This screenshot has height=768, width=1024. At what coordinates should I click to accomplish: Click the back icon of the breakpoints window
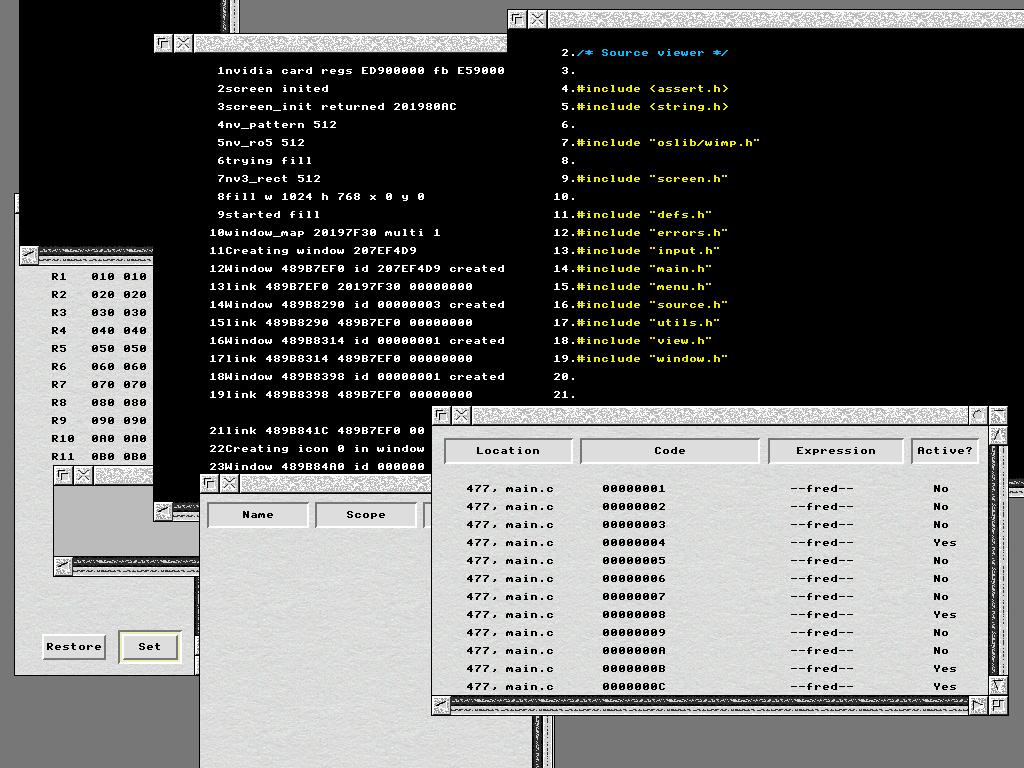pyautogui.click(x=441, y=415)
